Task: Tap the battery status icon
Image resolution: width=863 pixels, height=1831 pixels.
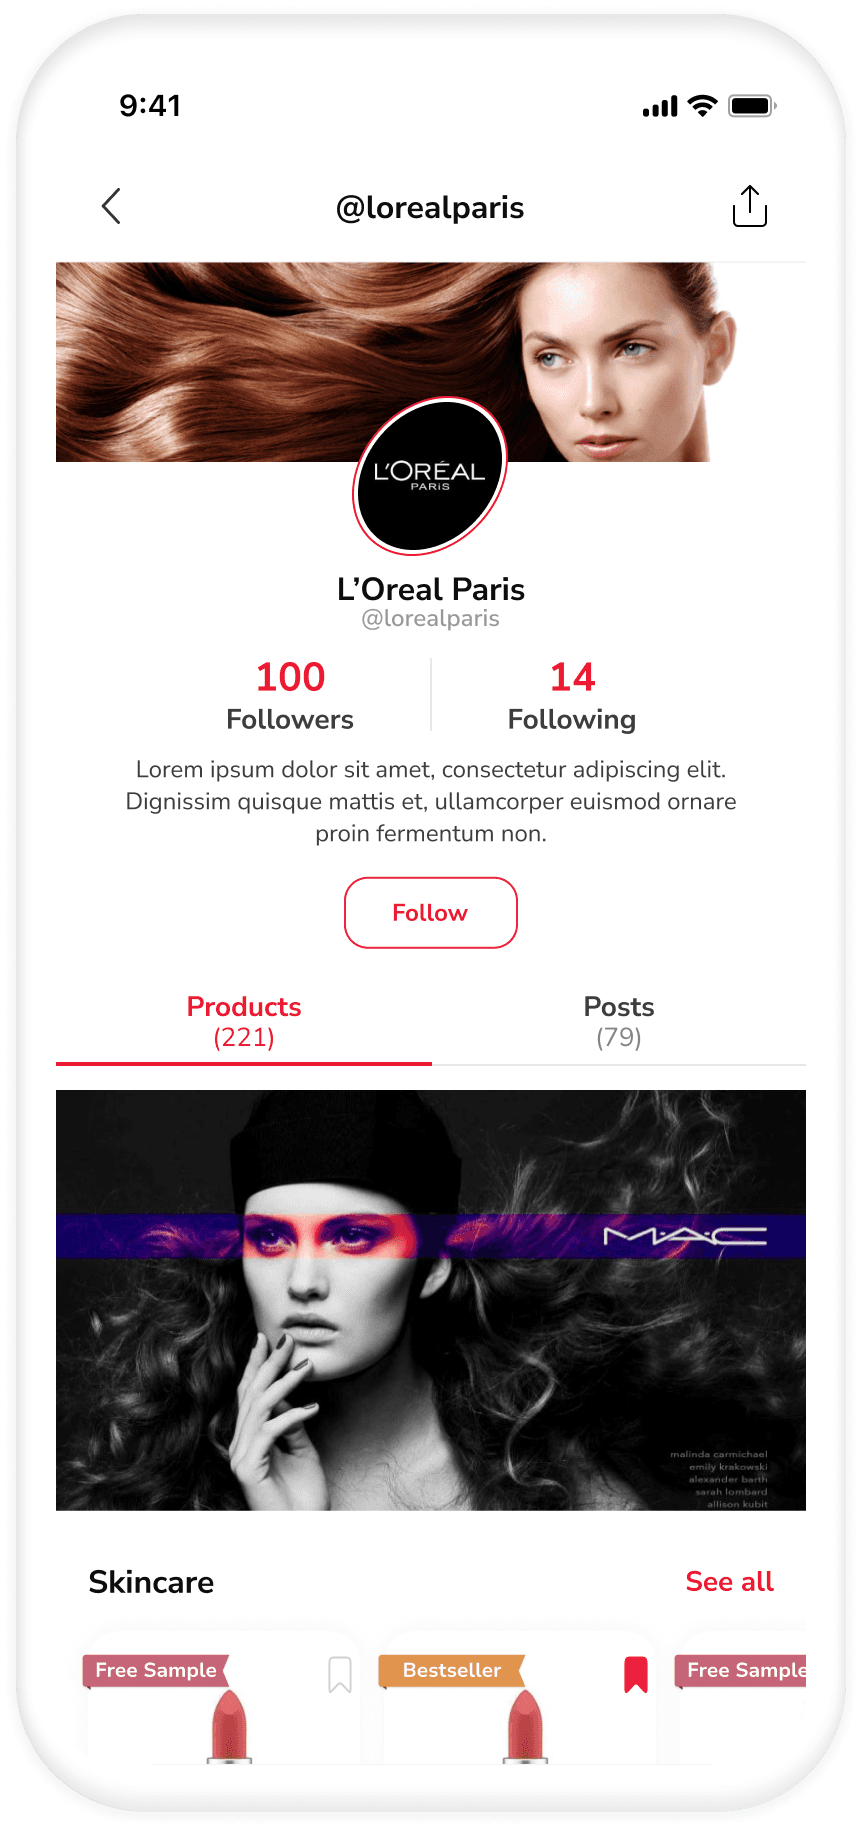Action: [752, 105]
